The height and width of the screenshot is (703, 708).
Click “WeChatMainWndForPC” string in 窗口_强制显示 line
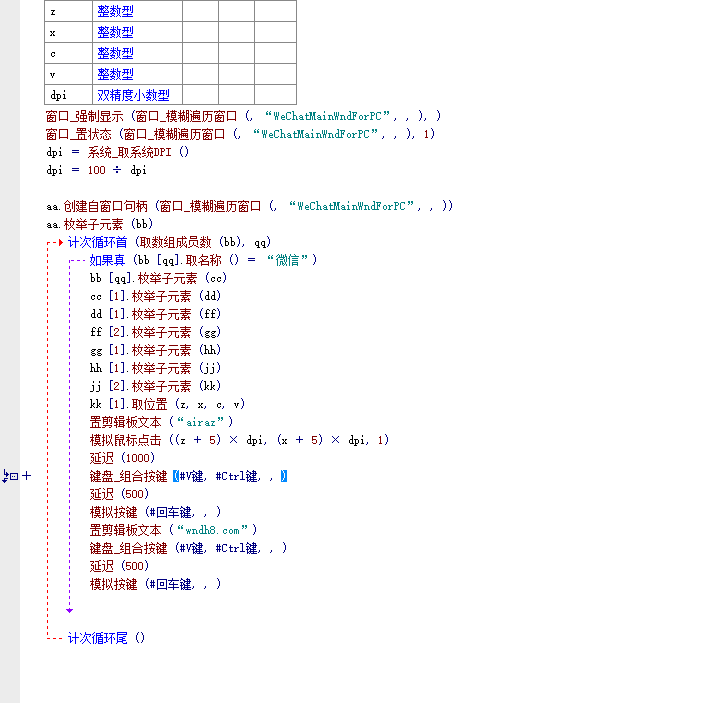[327, 116]
